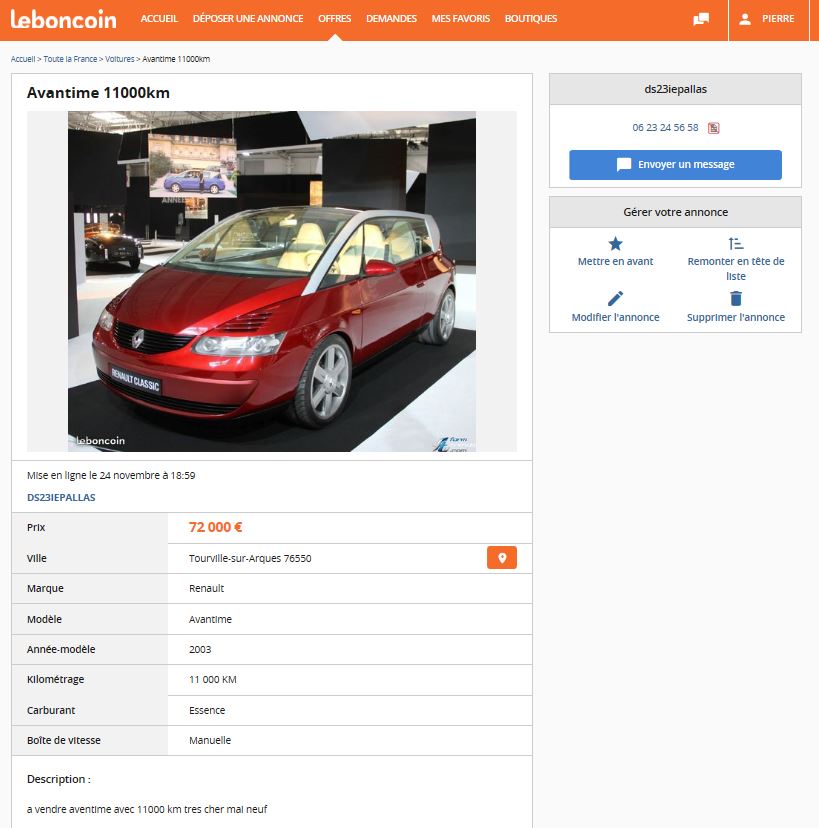The image size is (819, 828).
Task: Open the Accueil menu item
Action: point(159,19)
